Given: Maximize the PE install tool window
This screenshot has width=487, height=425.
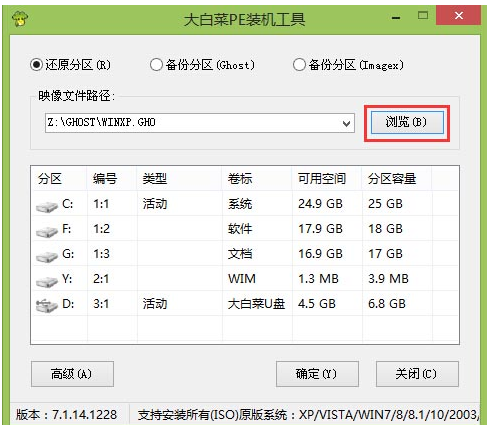Looking at the screenshot, I should (x=423, y=15).
